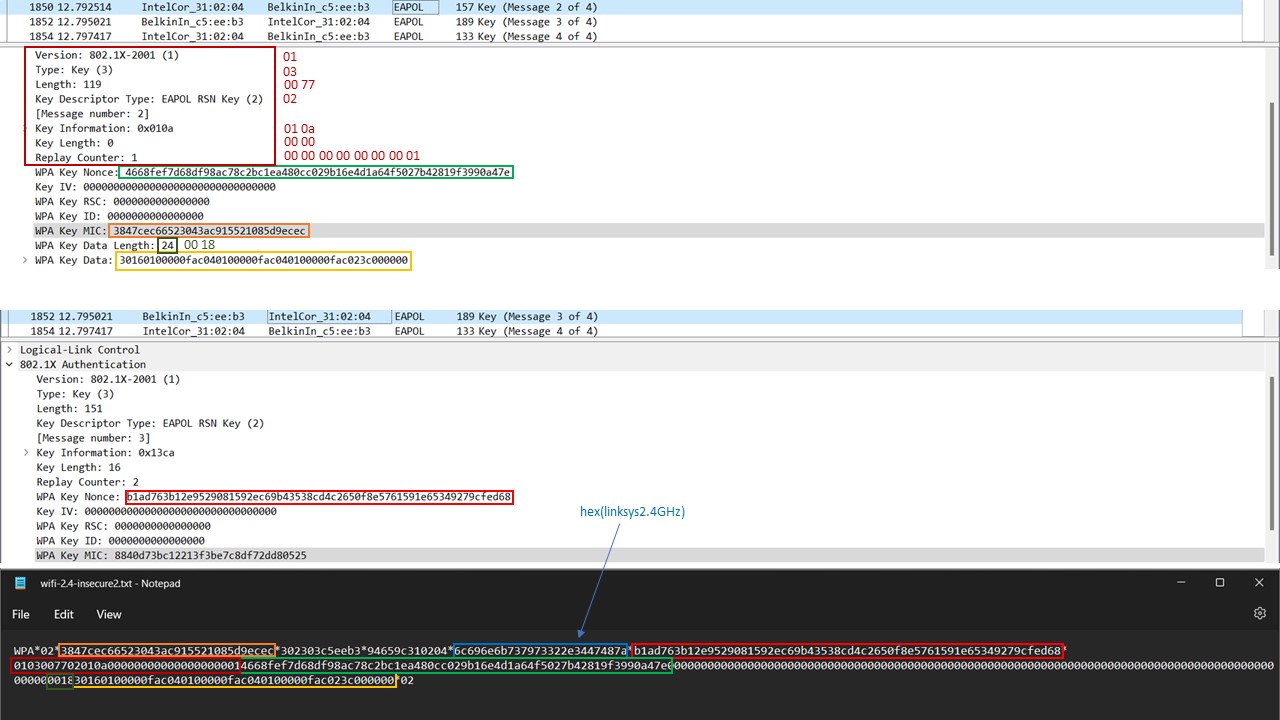The width and height of the screenshot is (1280, 720).
Task: Expand the Logical-Link Control section
Action: pos(10,350)
